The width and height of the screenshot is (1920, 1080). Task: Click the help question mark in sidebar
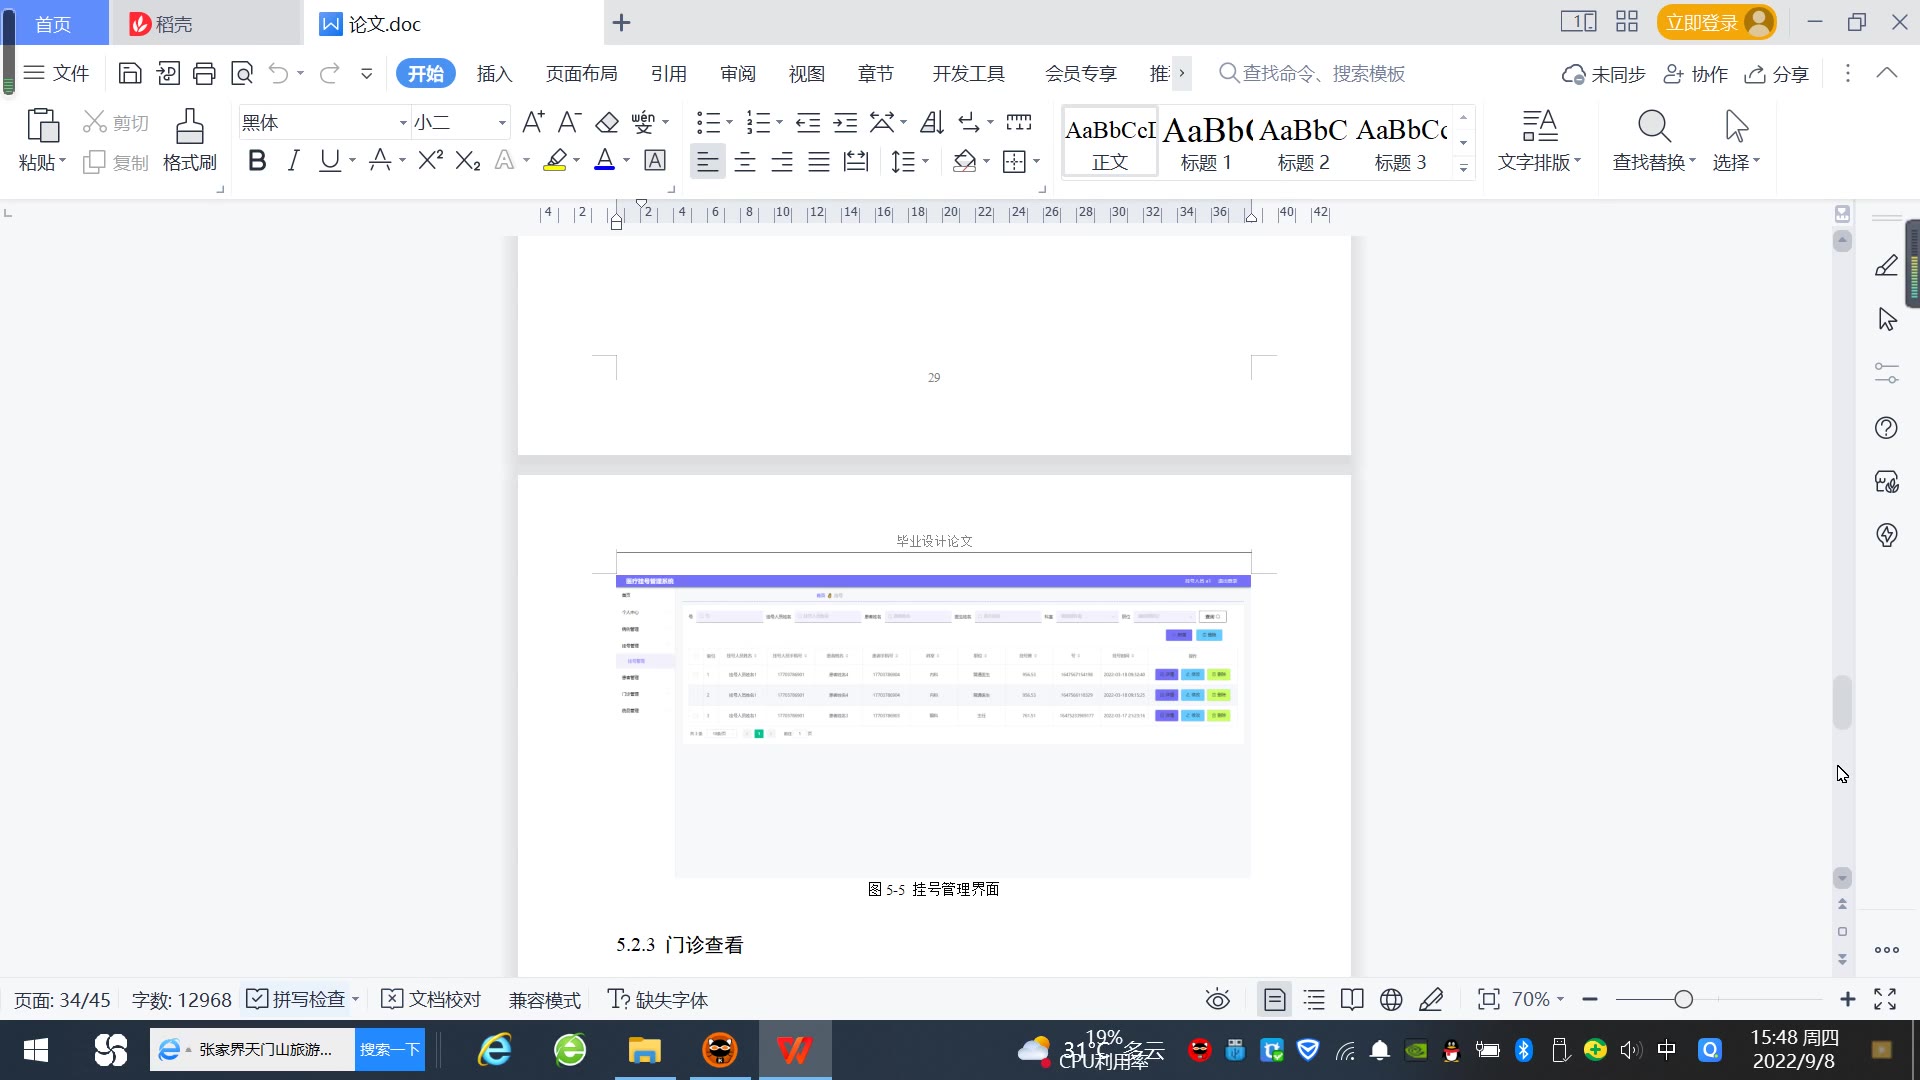tap(1886, 428)
